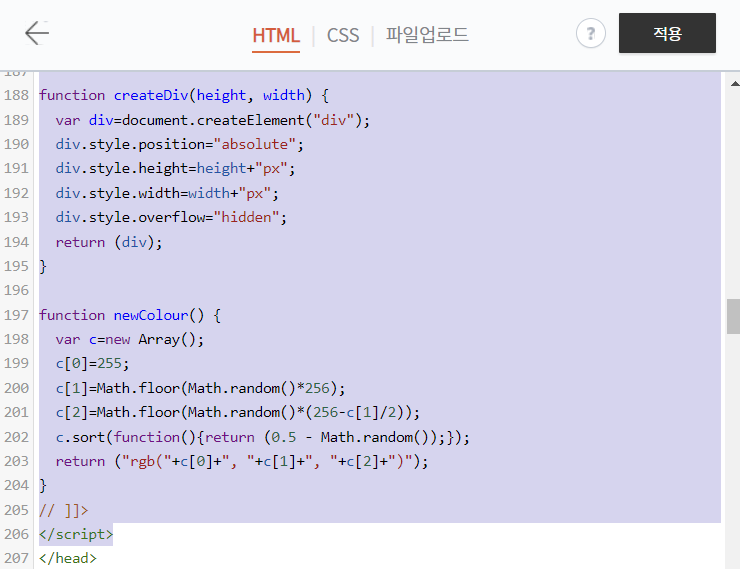
Task: Click the '</head>' closing tag
Action: [x=68, y=559]
